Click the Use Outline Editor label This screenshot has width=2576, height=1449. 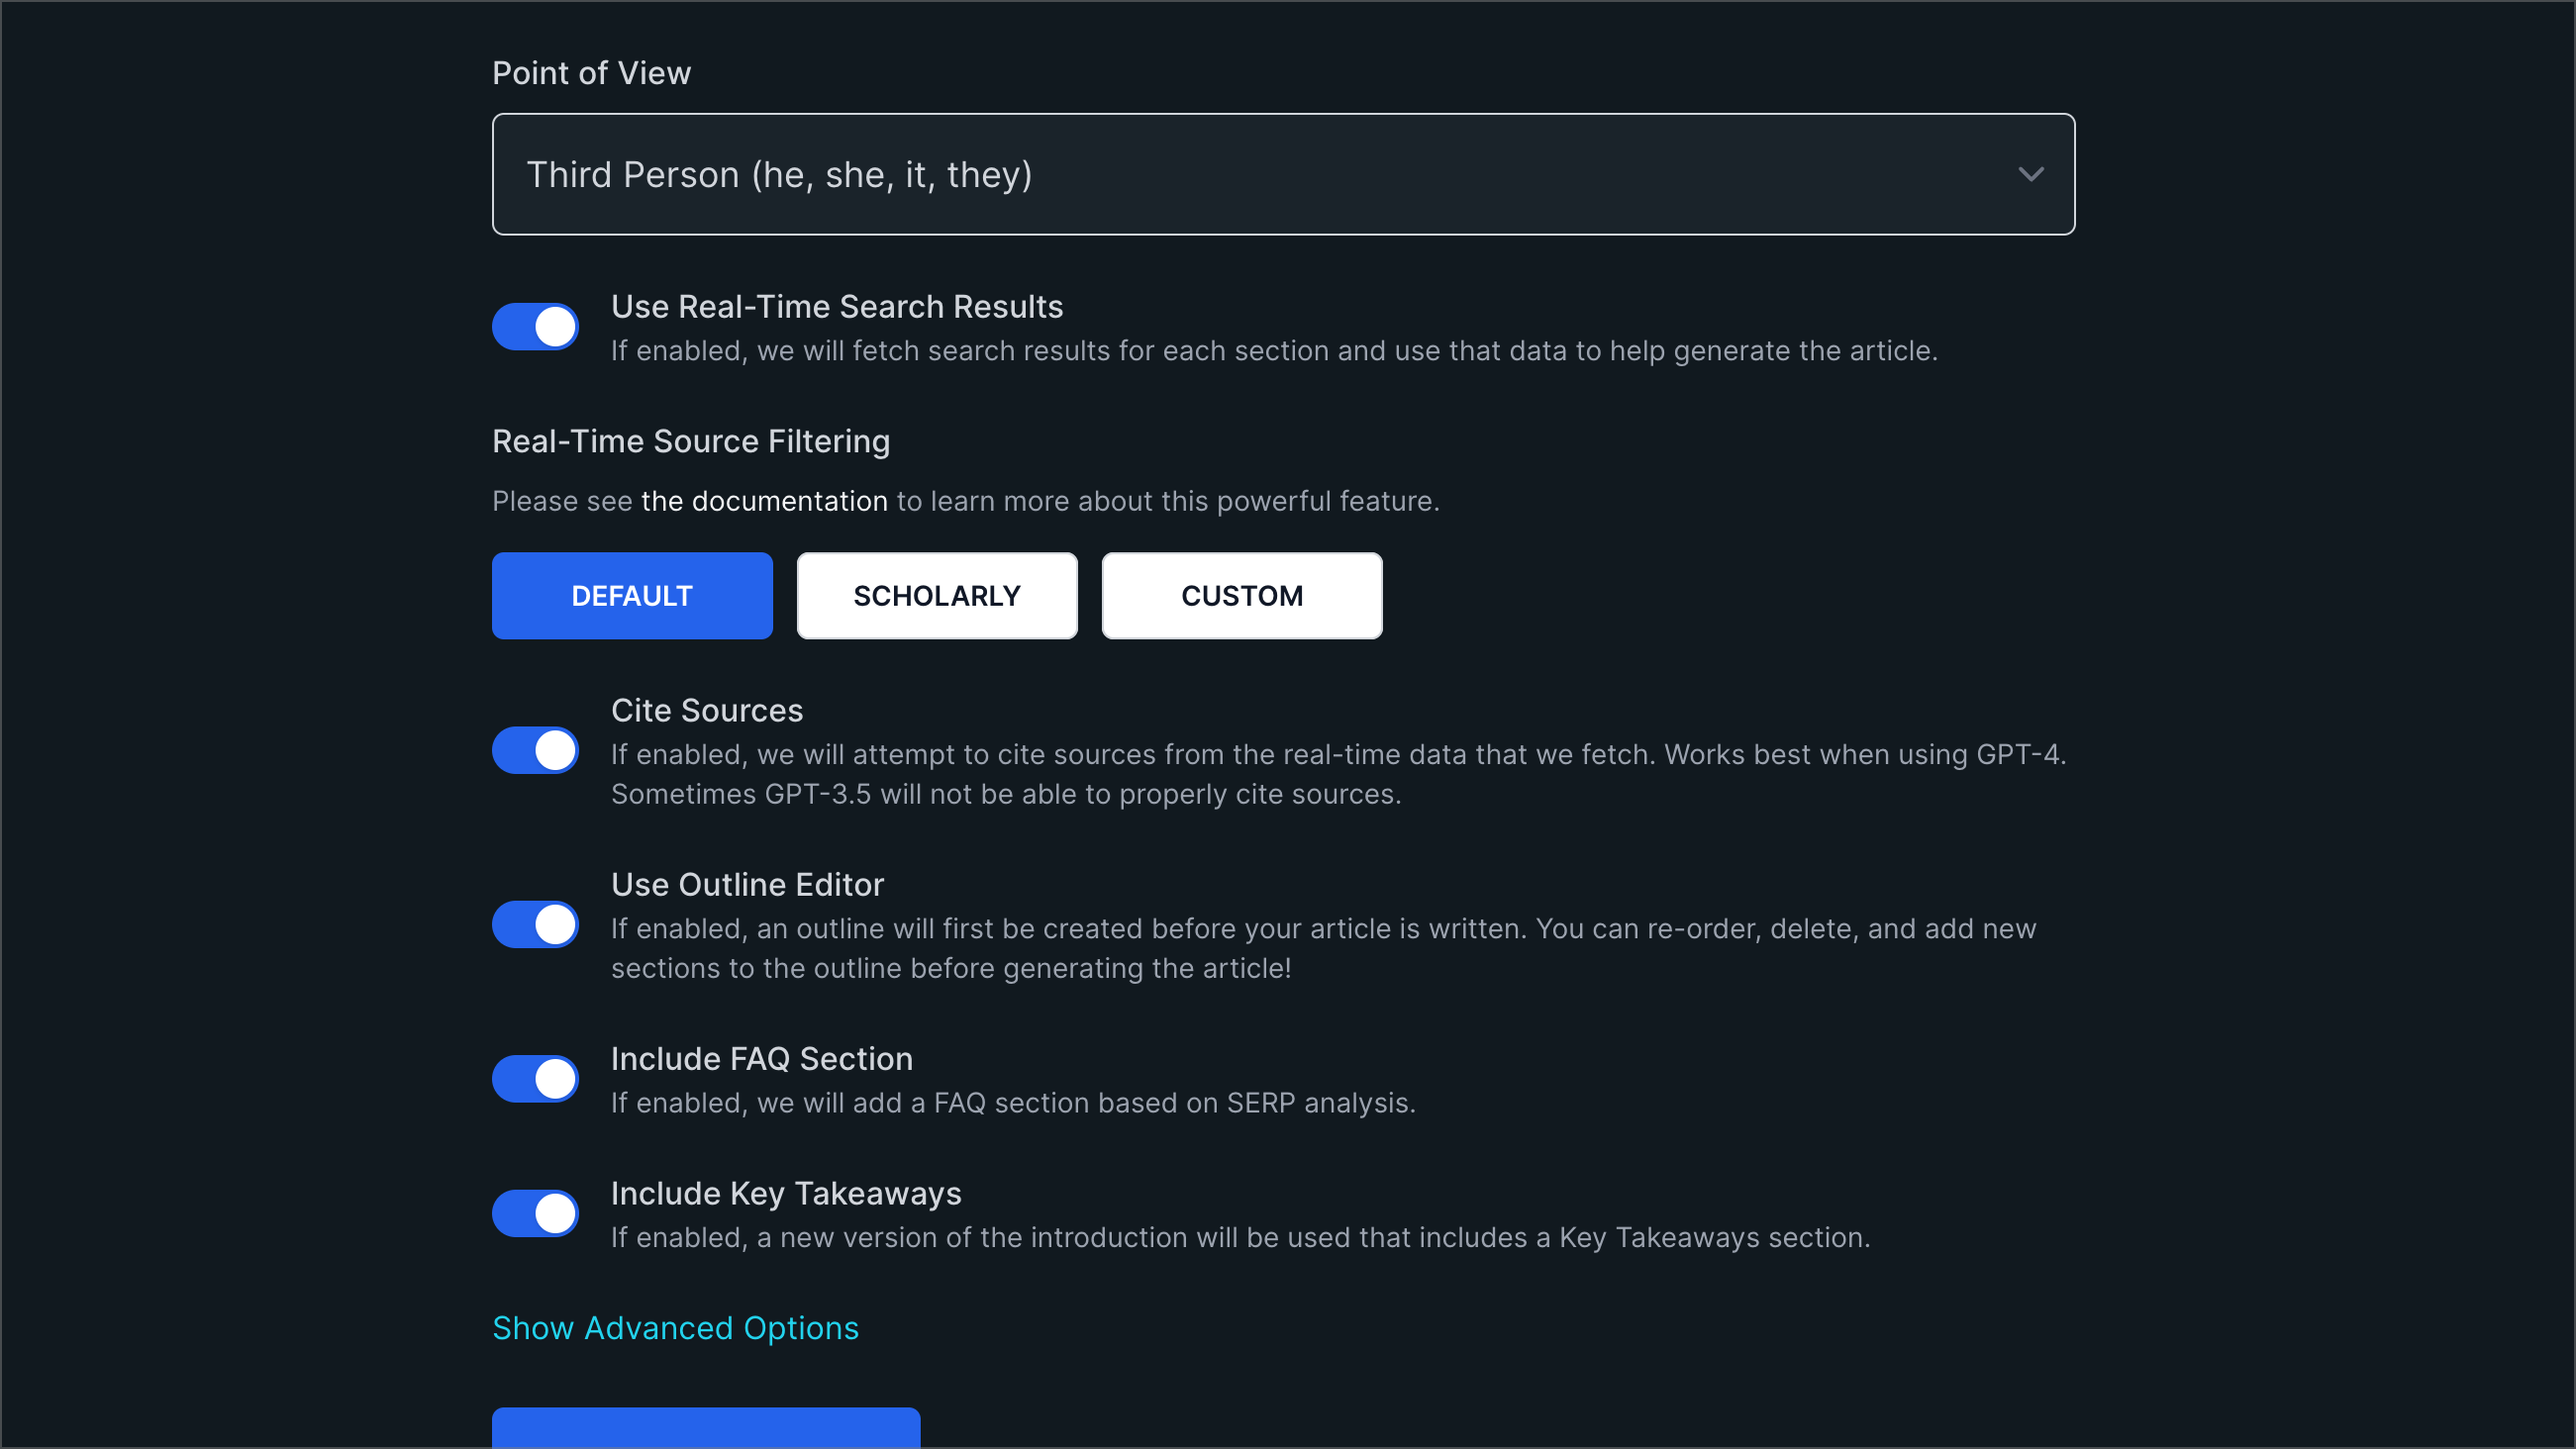748,884
